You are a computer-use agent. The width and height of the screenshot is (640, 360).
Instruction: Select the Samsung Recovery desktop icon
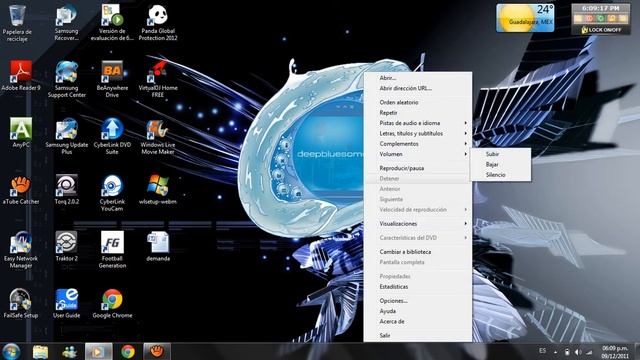tap(66, 23)
